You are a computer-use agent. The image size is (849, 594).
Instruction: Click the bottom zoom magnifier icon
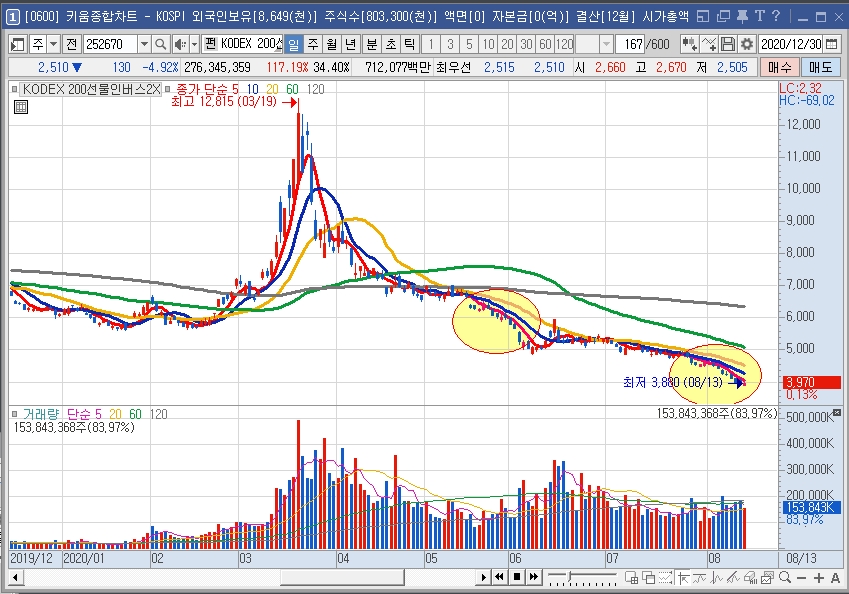785,578
